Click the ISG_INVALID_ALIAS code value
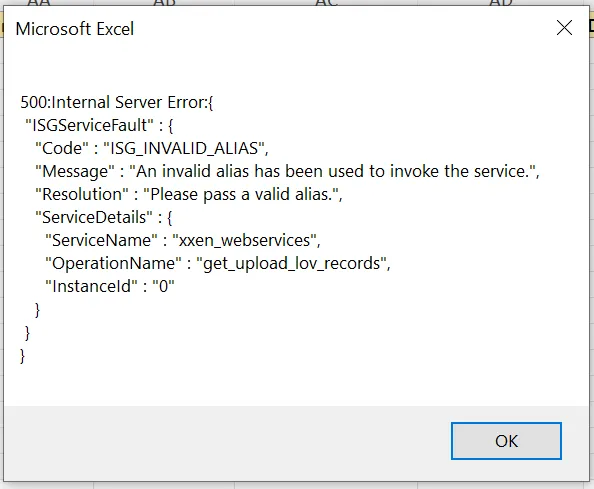The height and width of the screenshot is (489, 594). tap(186, 148)
